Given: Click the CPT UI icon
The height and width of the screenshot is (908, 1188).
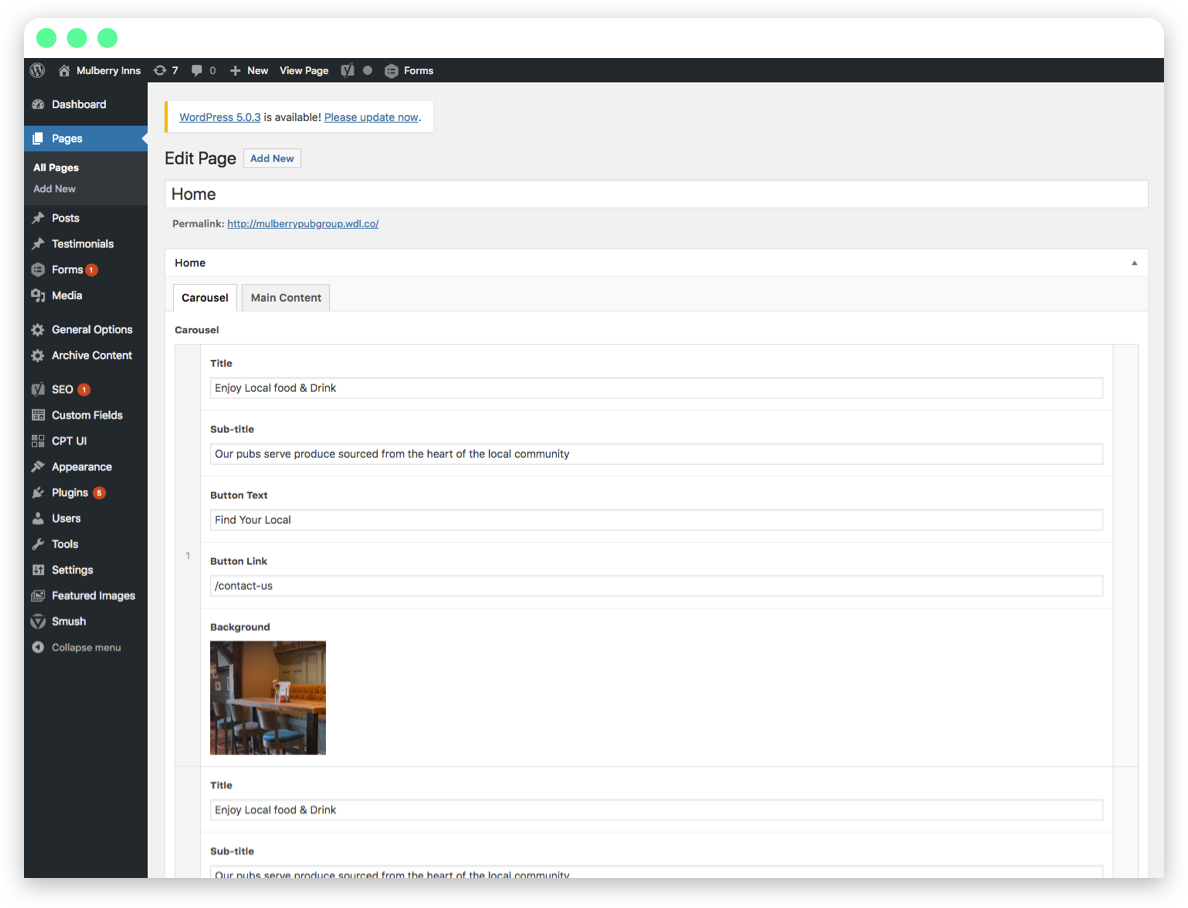Looking at the screenshot, I should [x=38, y=441].
